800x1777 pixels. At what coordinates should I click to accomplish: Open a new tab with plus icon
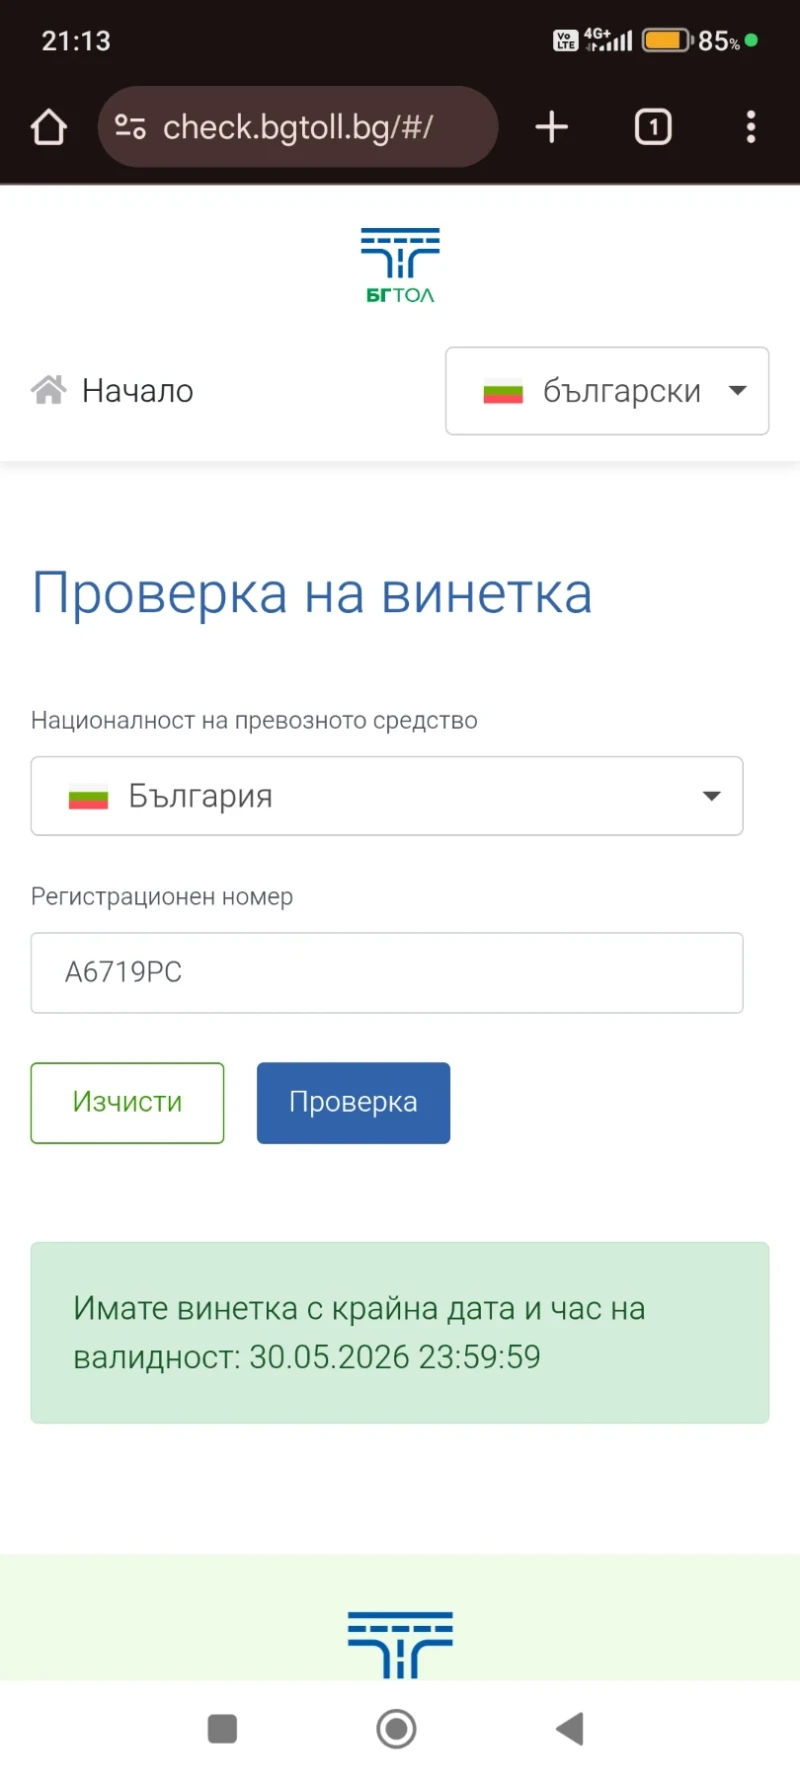pyautogui.click(x=551, y=128)
